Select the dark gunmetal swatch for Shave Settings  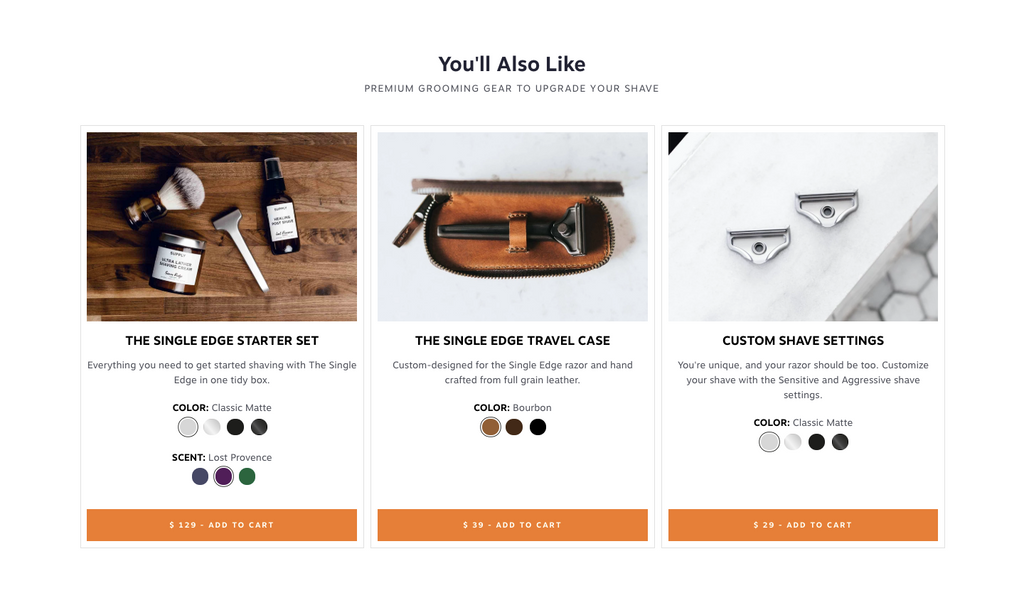coord(840,442)
